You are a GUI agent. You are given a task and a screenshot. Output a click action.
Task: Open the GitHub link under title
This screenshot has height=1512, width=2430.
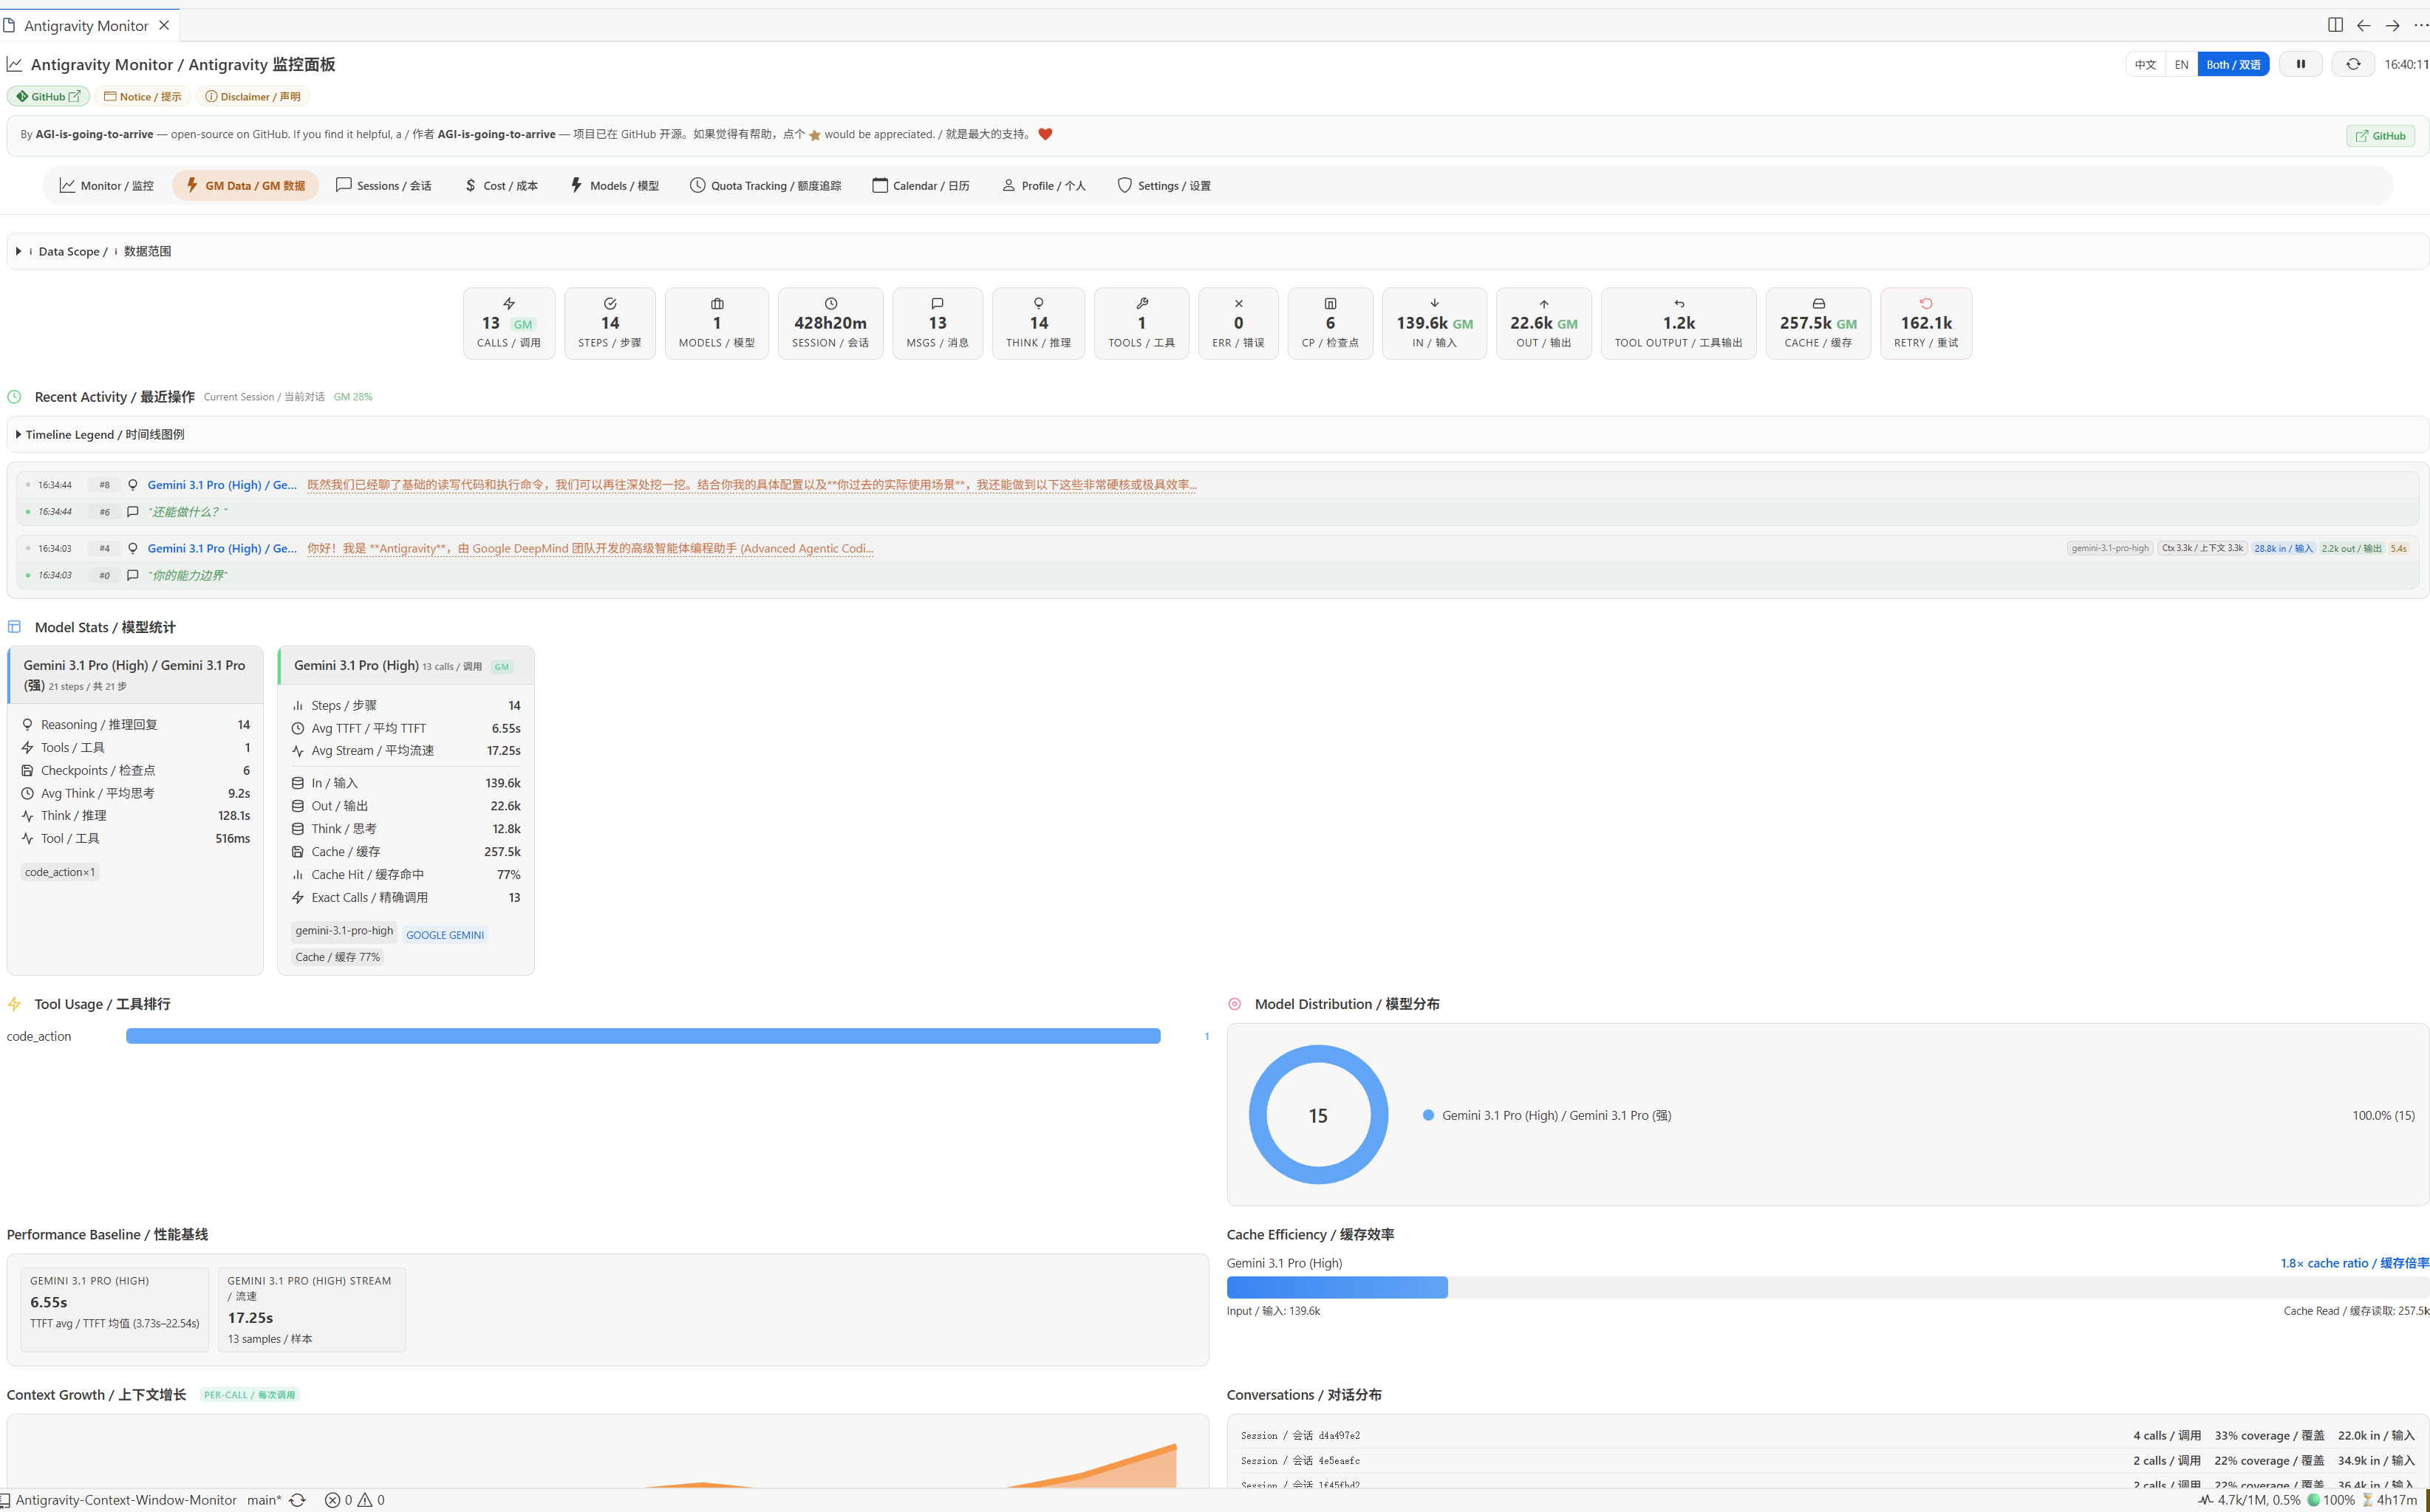click(48, 97)
